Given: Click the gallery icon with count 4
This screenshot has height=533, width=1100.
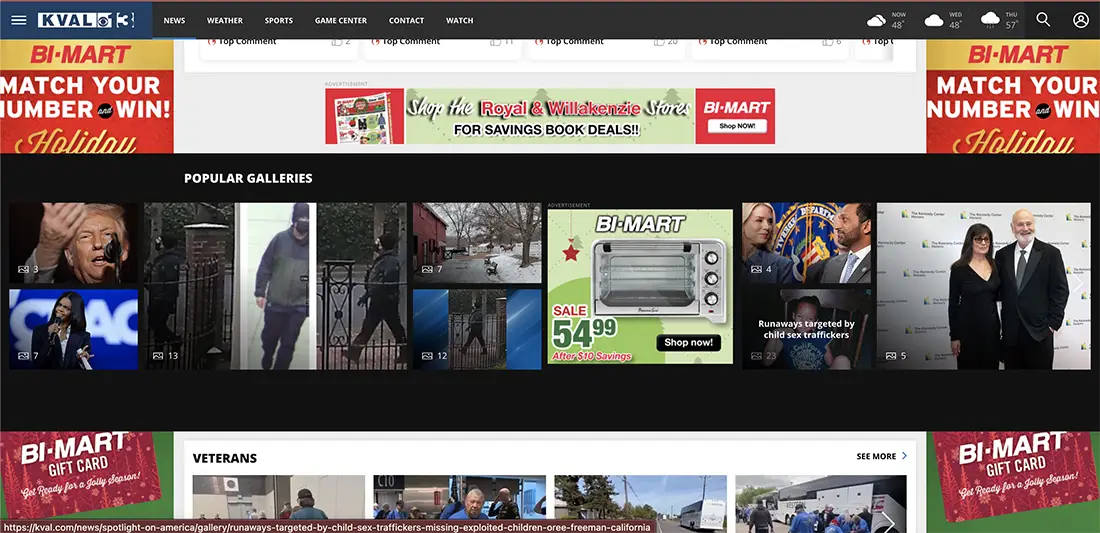Looking at the screenshot, I should 756,269.
